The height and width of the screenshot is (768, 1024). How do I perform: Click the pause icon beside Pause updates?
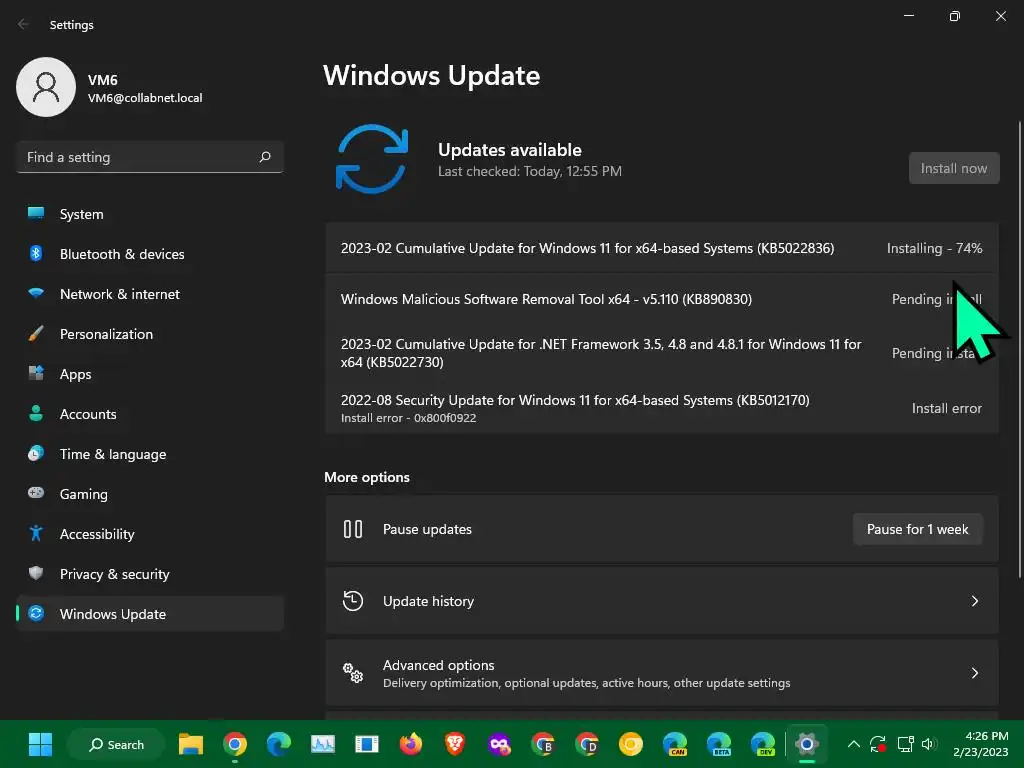pyautogui.click(x=353, y=529)
